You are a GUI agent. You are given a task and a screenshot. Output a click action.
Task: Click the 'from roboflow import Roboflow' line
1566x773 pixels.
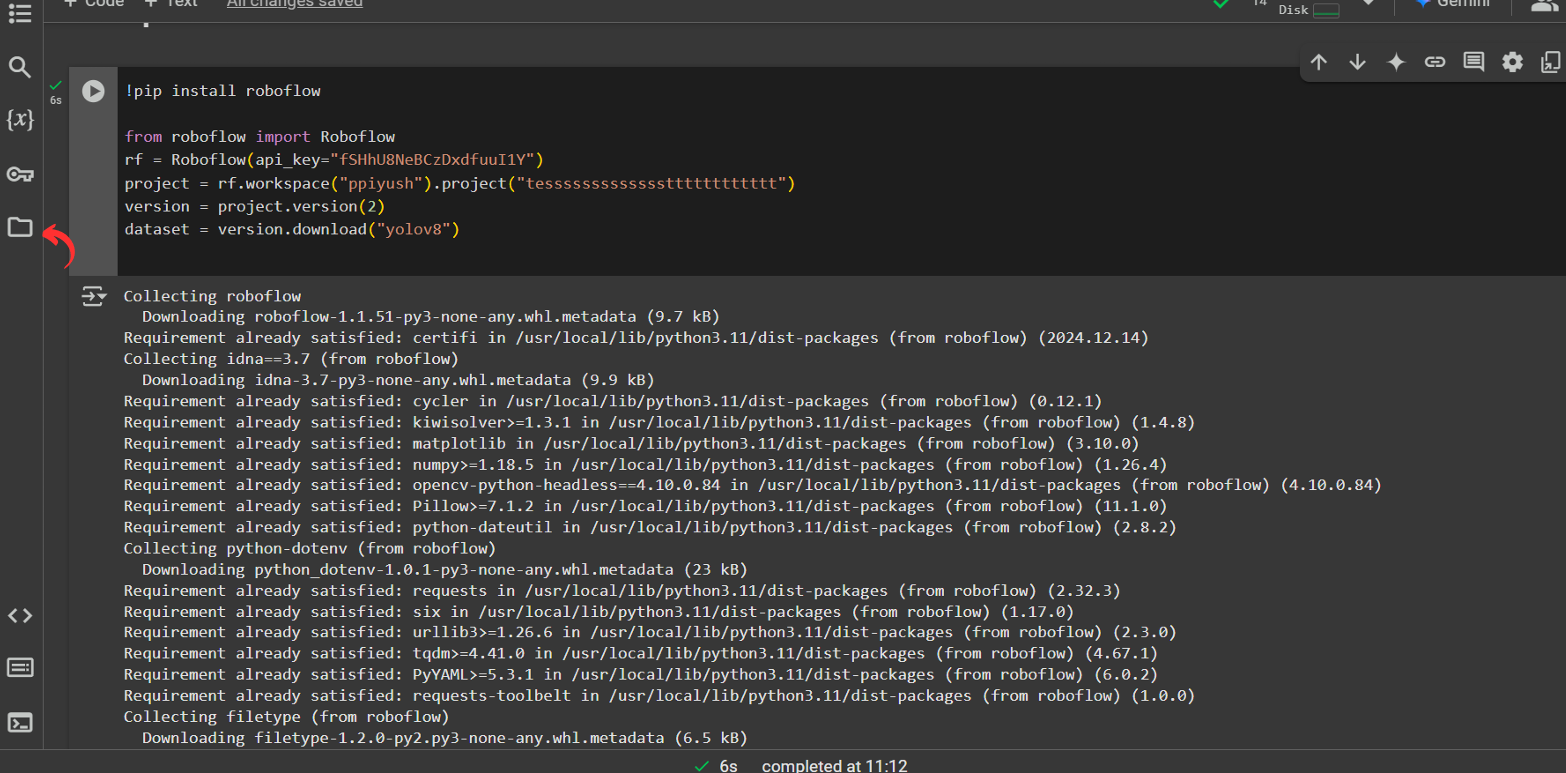coord(260,137)
